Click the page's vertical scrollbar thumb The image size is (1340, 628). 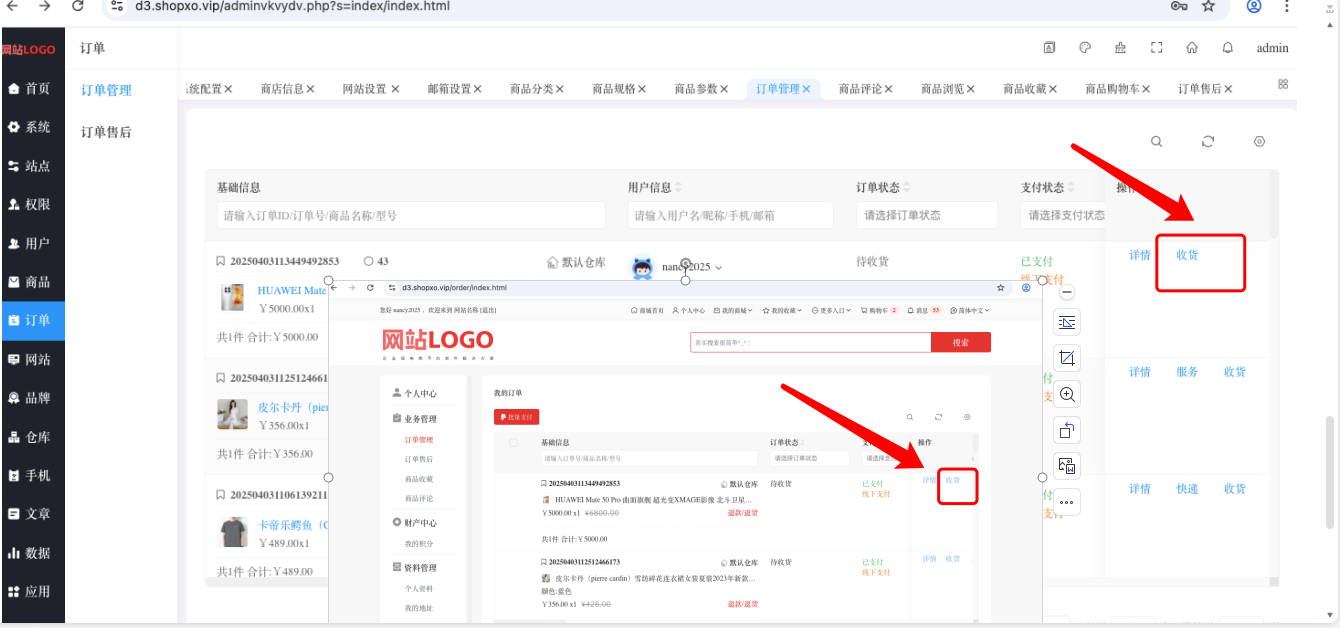[1330, 470]
